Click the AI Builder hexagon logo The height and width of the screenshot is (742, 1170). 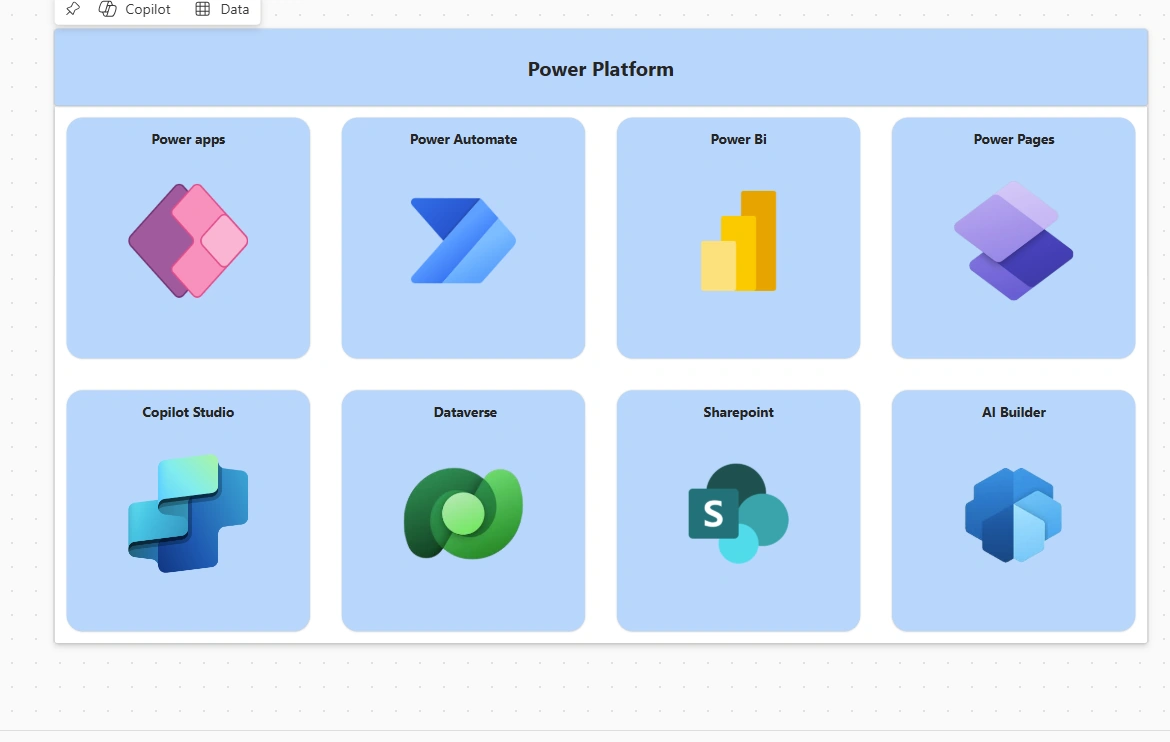(x=1013, y=515)
